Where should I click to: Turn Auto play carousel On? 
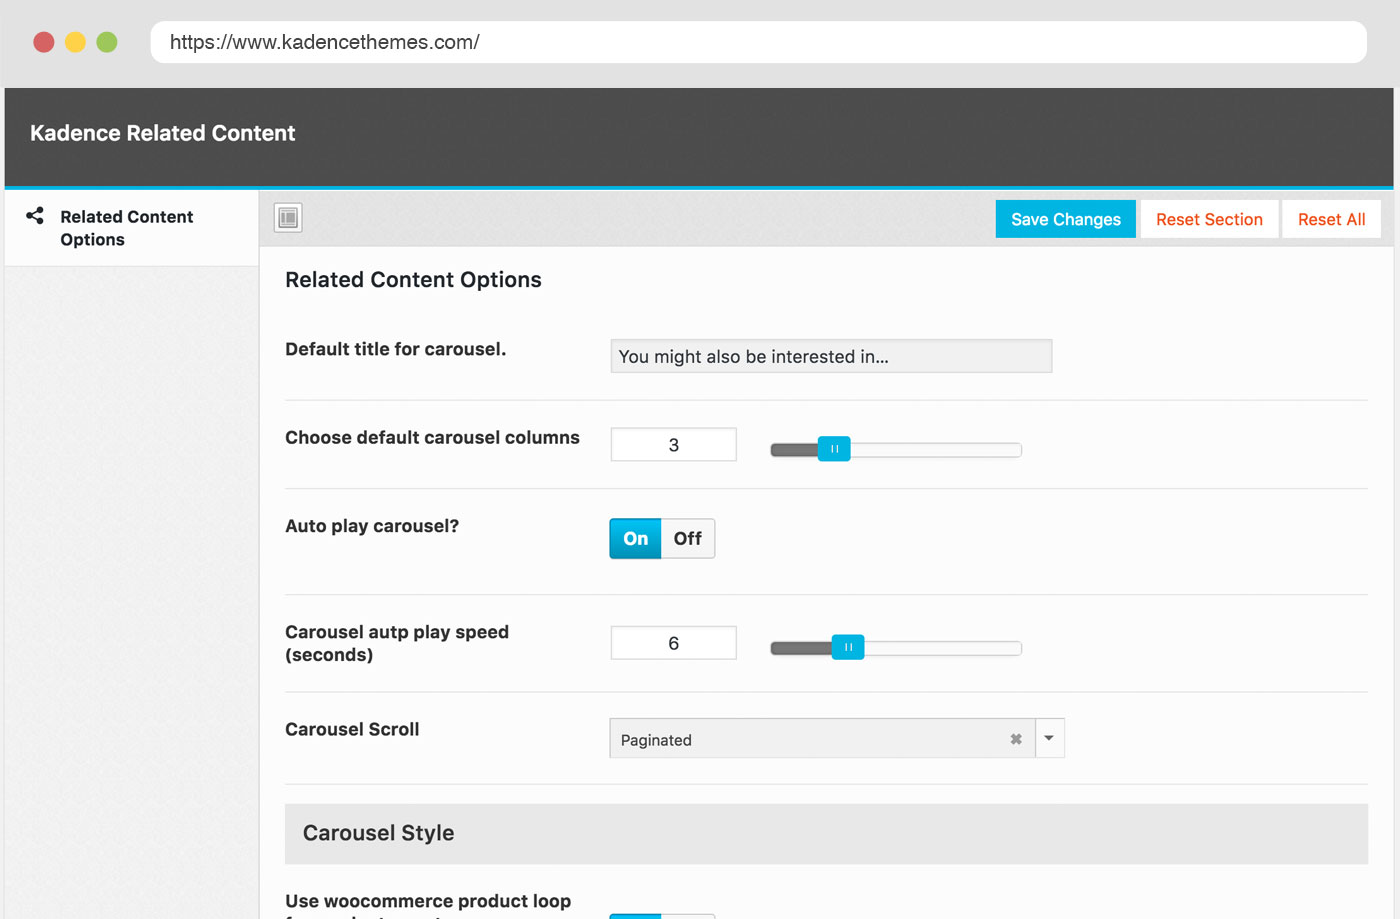pos(636,538)
